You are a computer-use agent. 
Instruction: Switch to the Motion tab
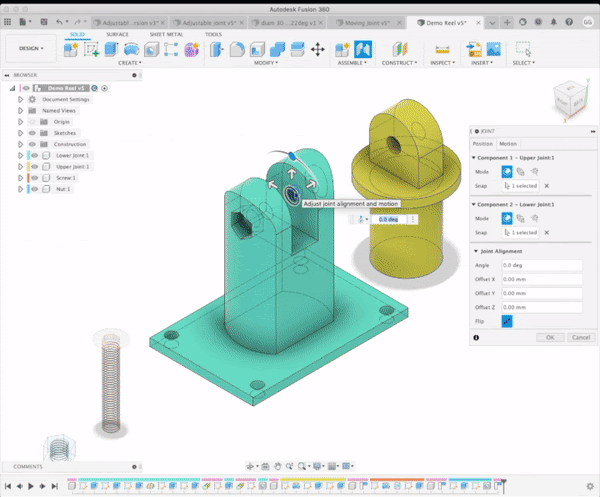[x=508, y=144]
